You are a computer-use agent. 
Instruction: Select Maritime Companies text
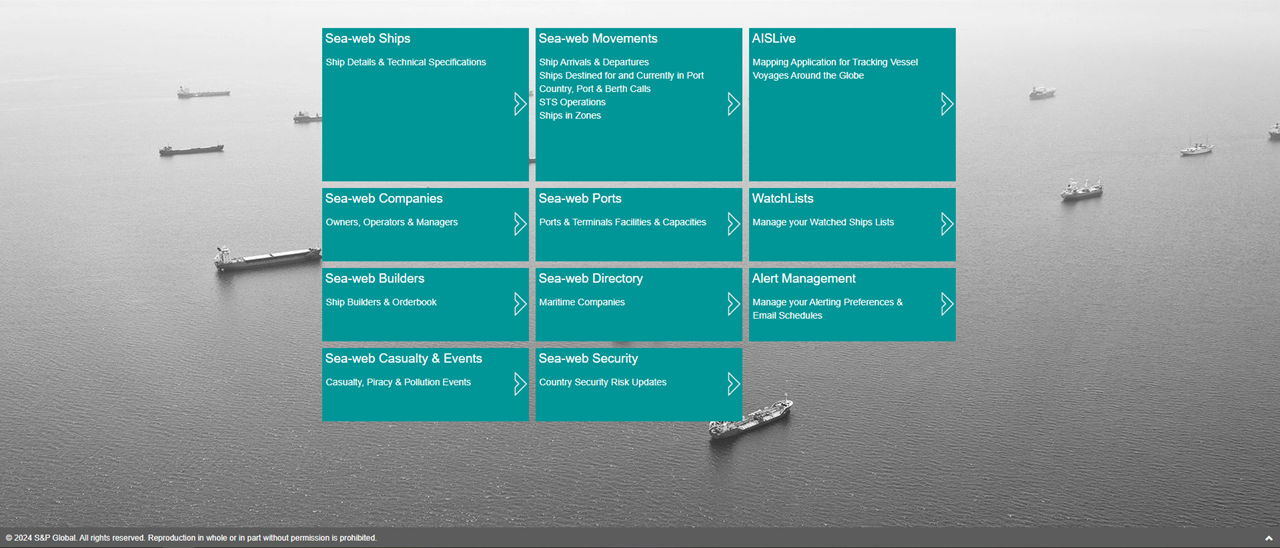coord(582,302)
